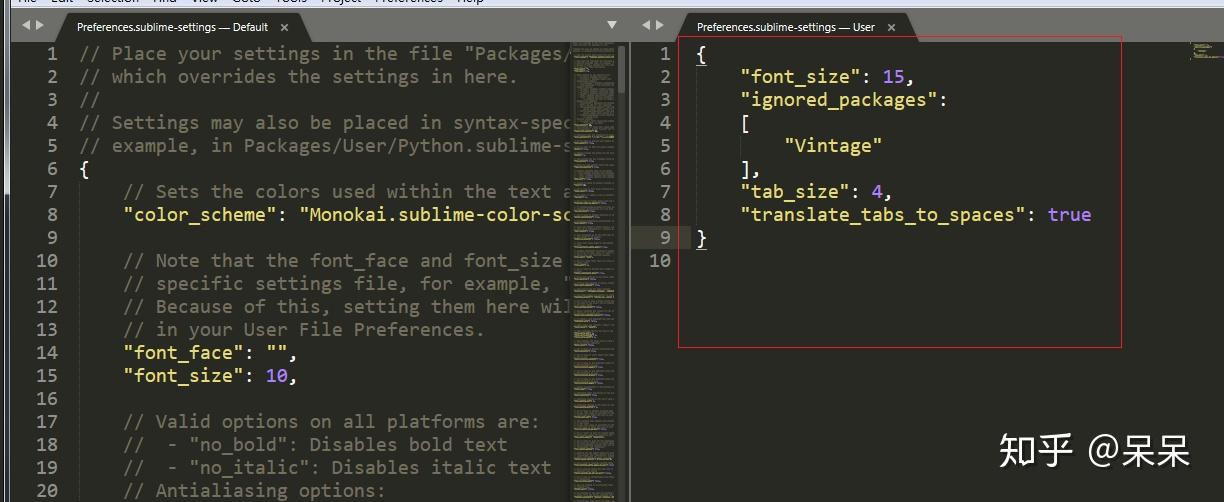The height and width of the screenshot is (502, 1224).
Task: Click the opening brace on User pane line 1
Action: point(702,54)
